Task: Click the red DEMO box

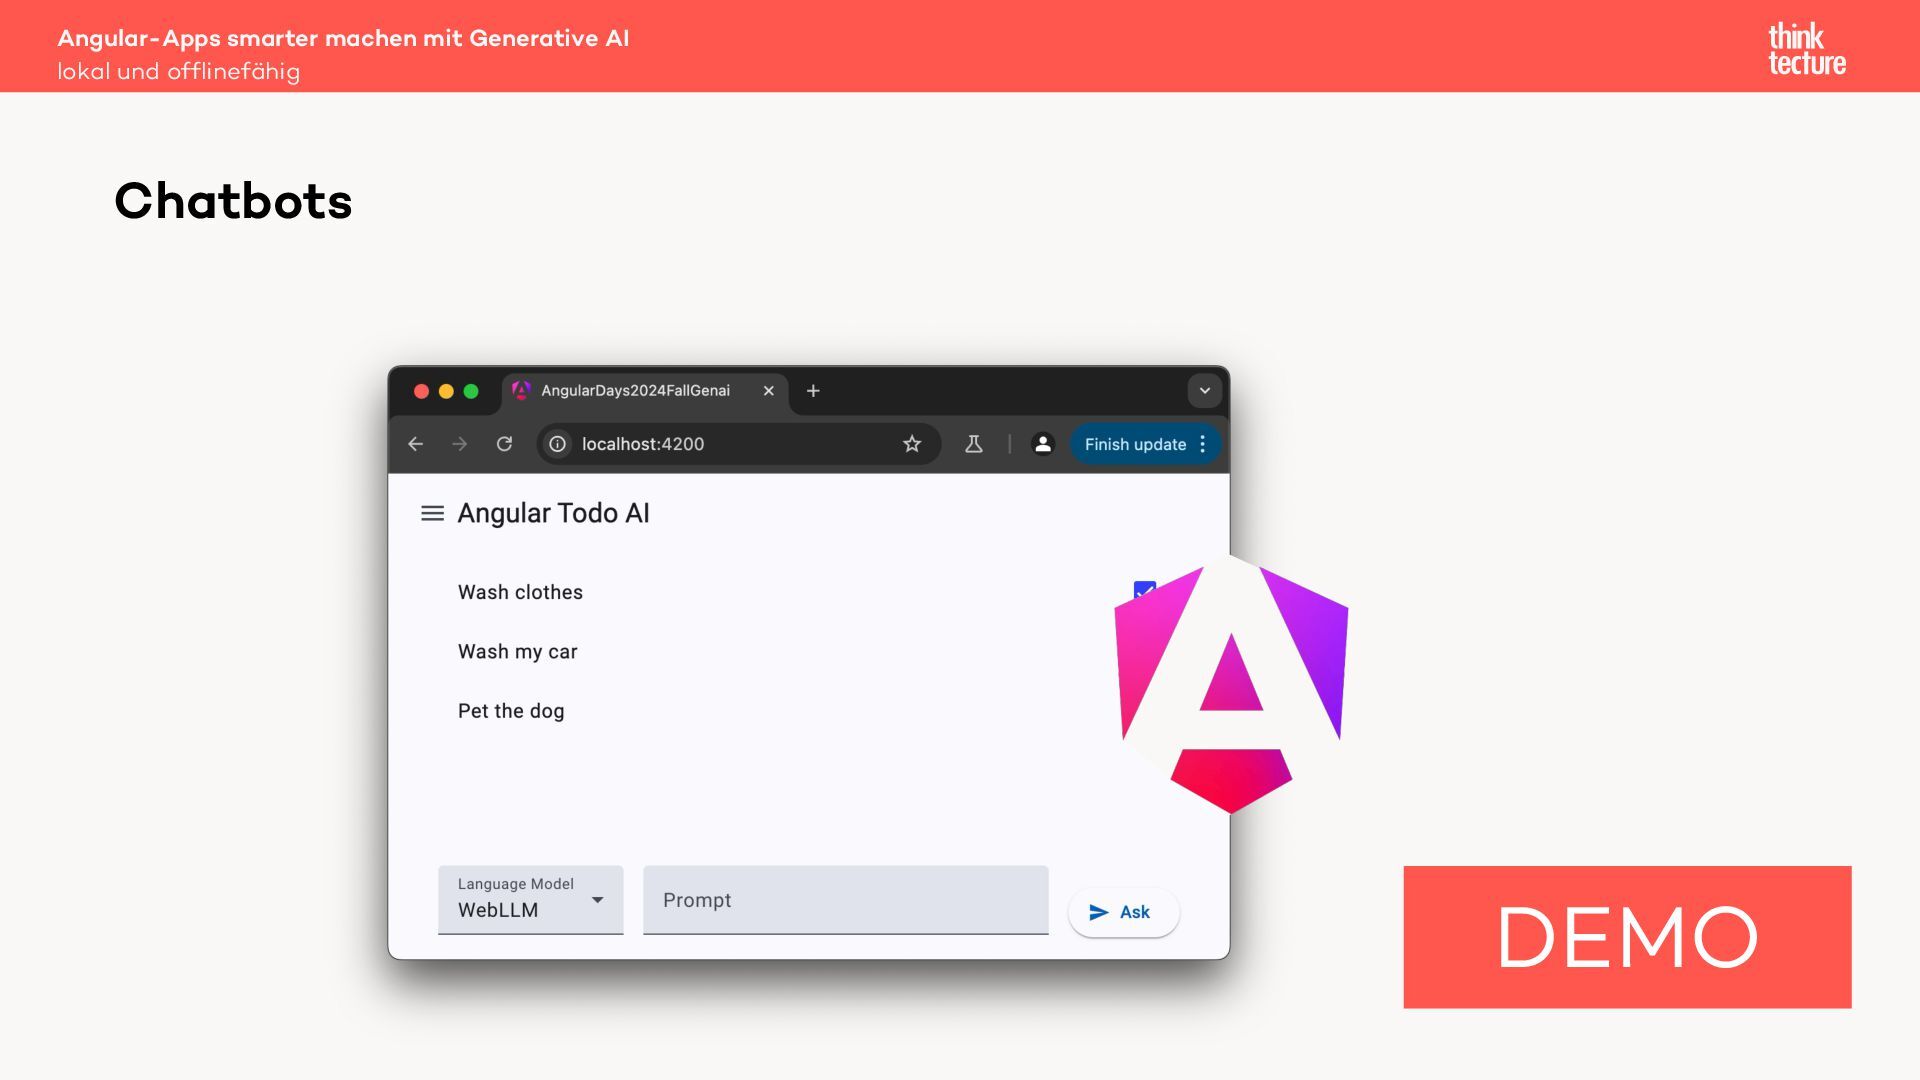Action: 1627,937
